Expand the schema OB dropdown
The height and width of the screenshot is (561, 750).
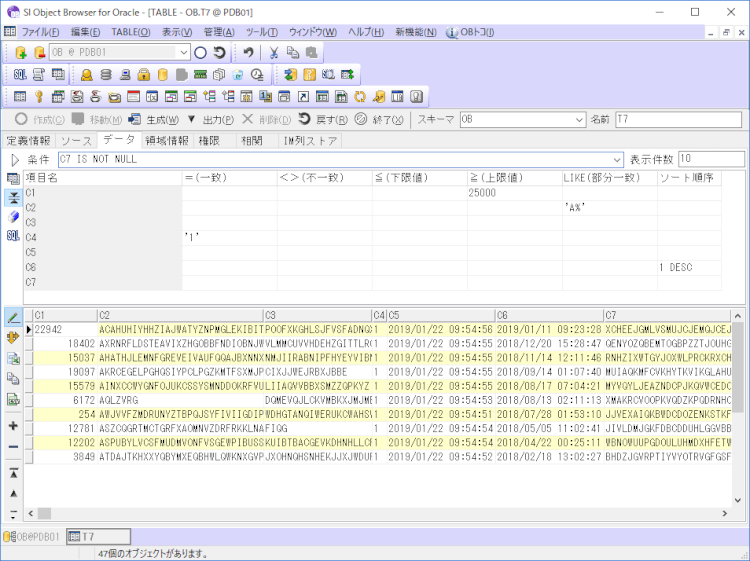click(x=578, y=120)
